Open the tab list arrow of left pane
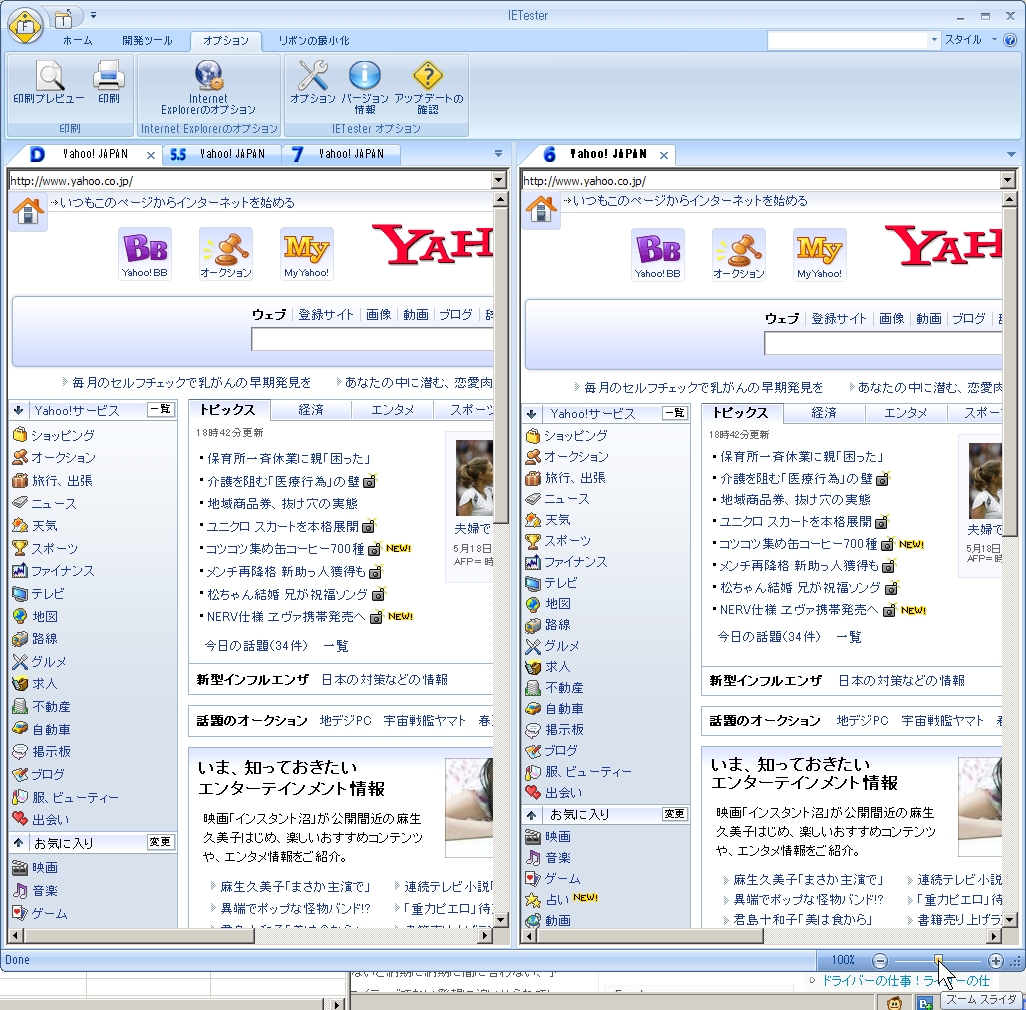Viewport: 1026px width, 1010px height. pos(499,154)
